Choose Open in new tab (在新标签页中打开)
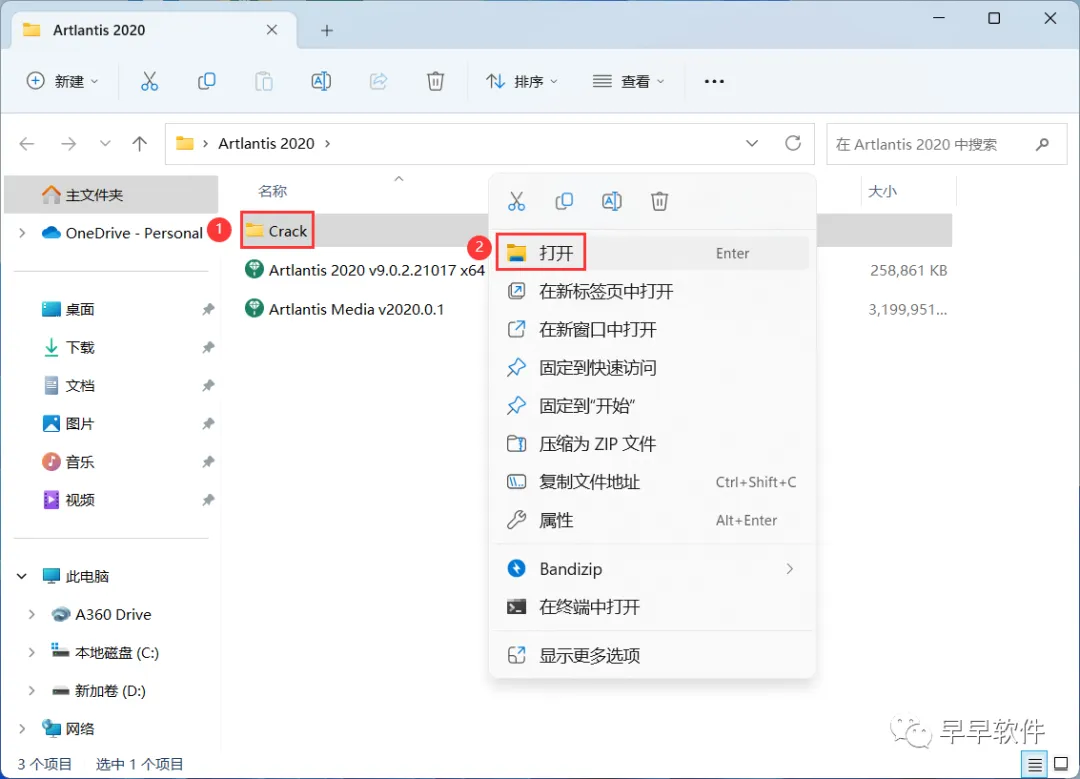 pyautogui.click(x=652, y=291)
